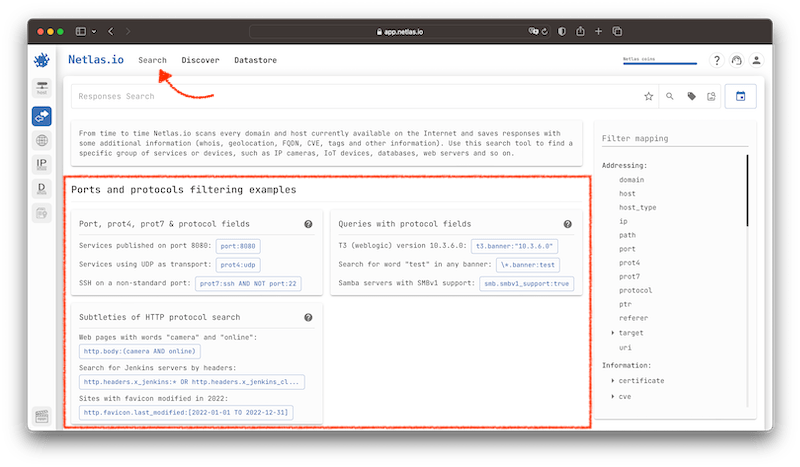Open the Host tool in the sidebar
This screenshot has width=800, height=467.
[42, 88]
